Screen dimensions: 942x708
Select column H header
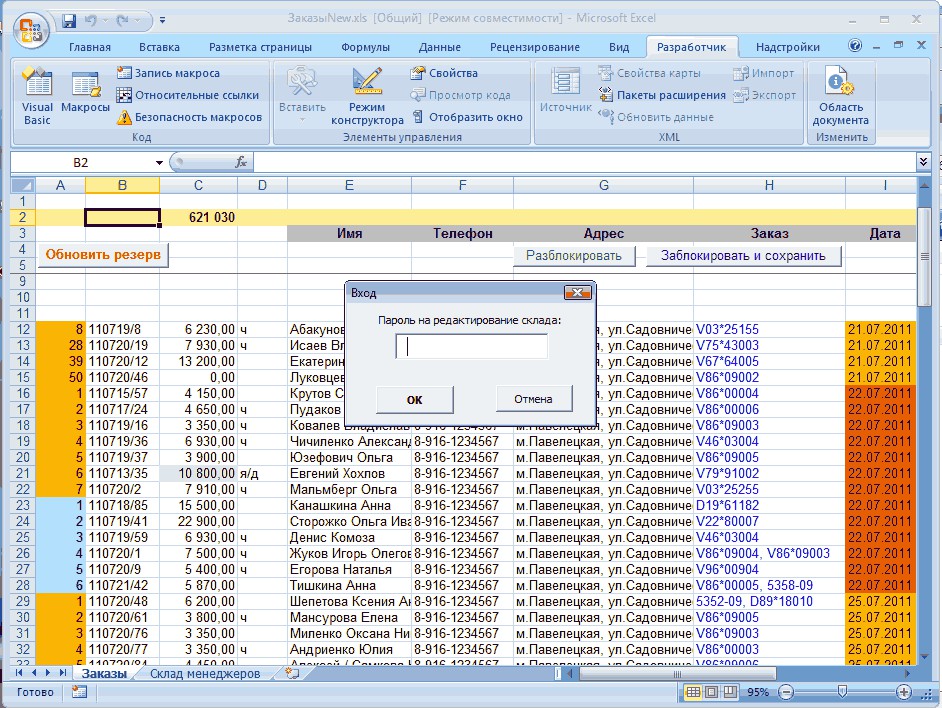(769, 185)
